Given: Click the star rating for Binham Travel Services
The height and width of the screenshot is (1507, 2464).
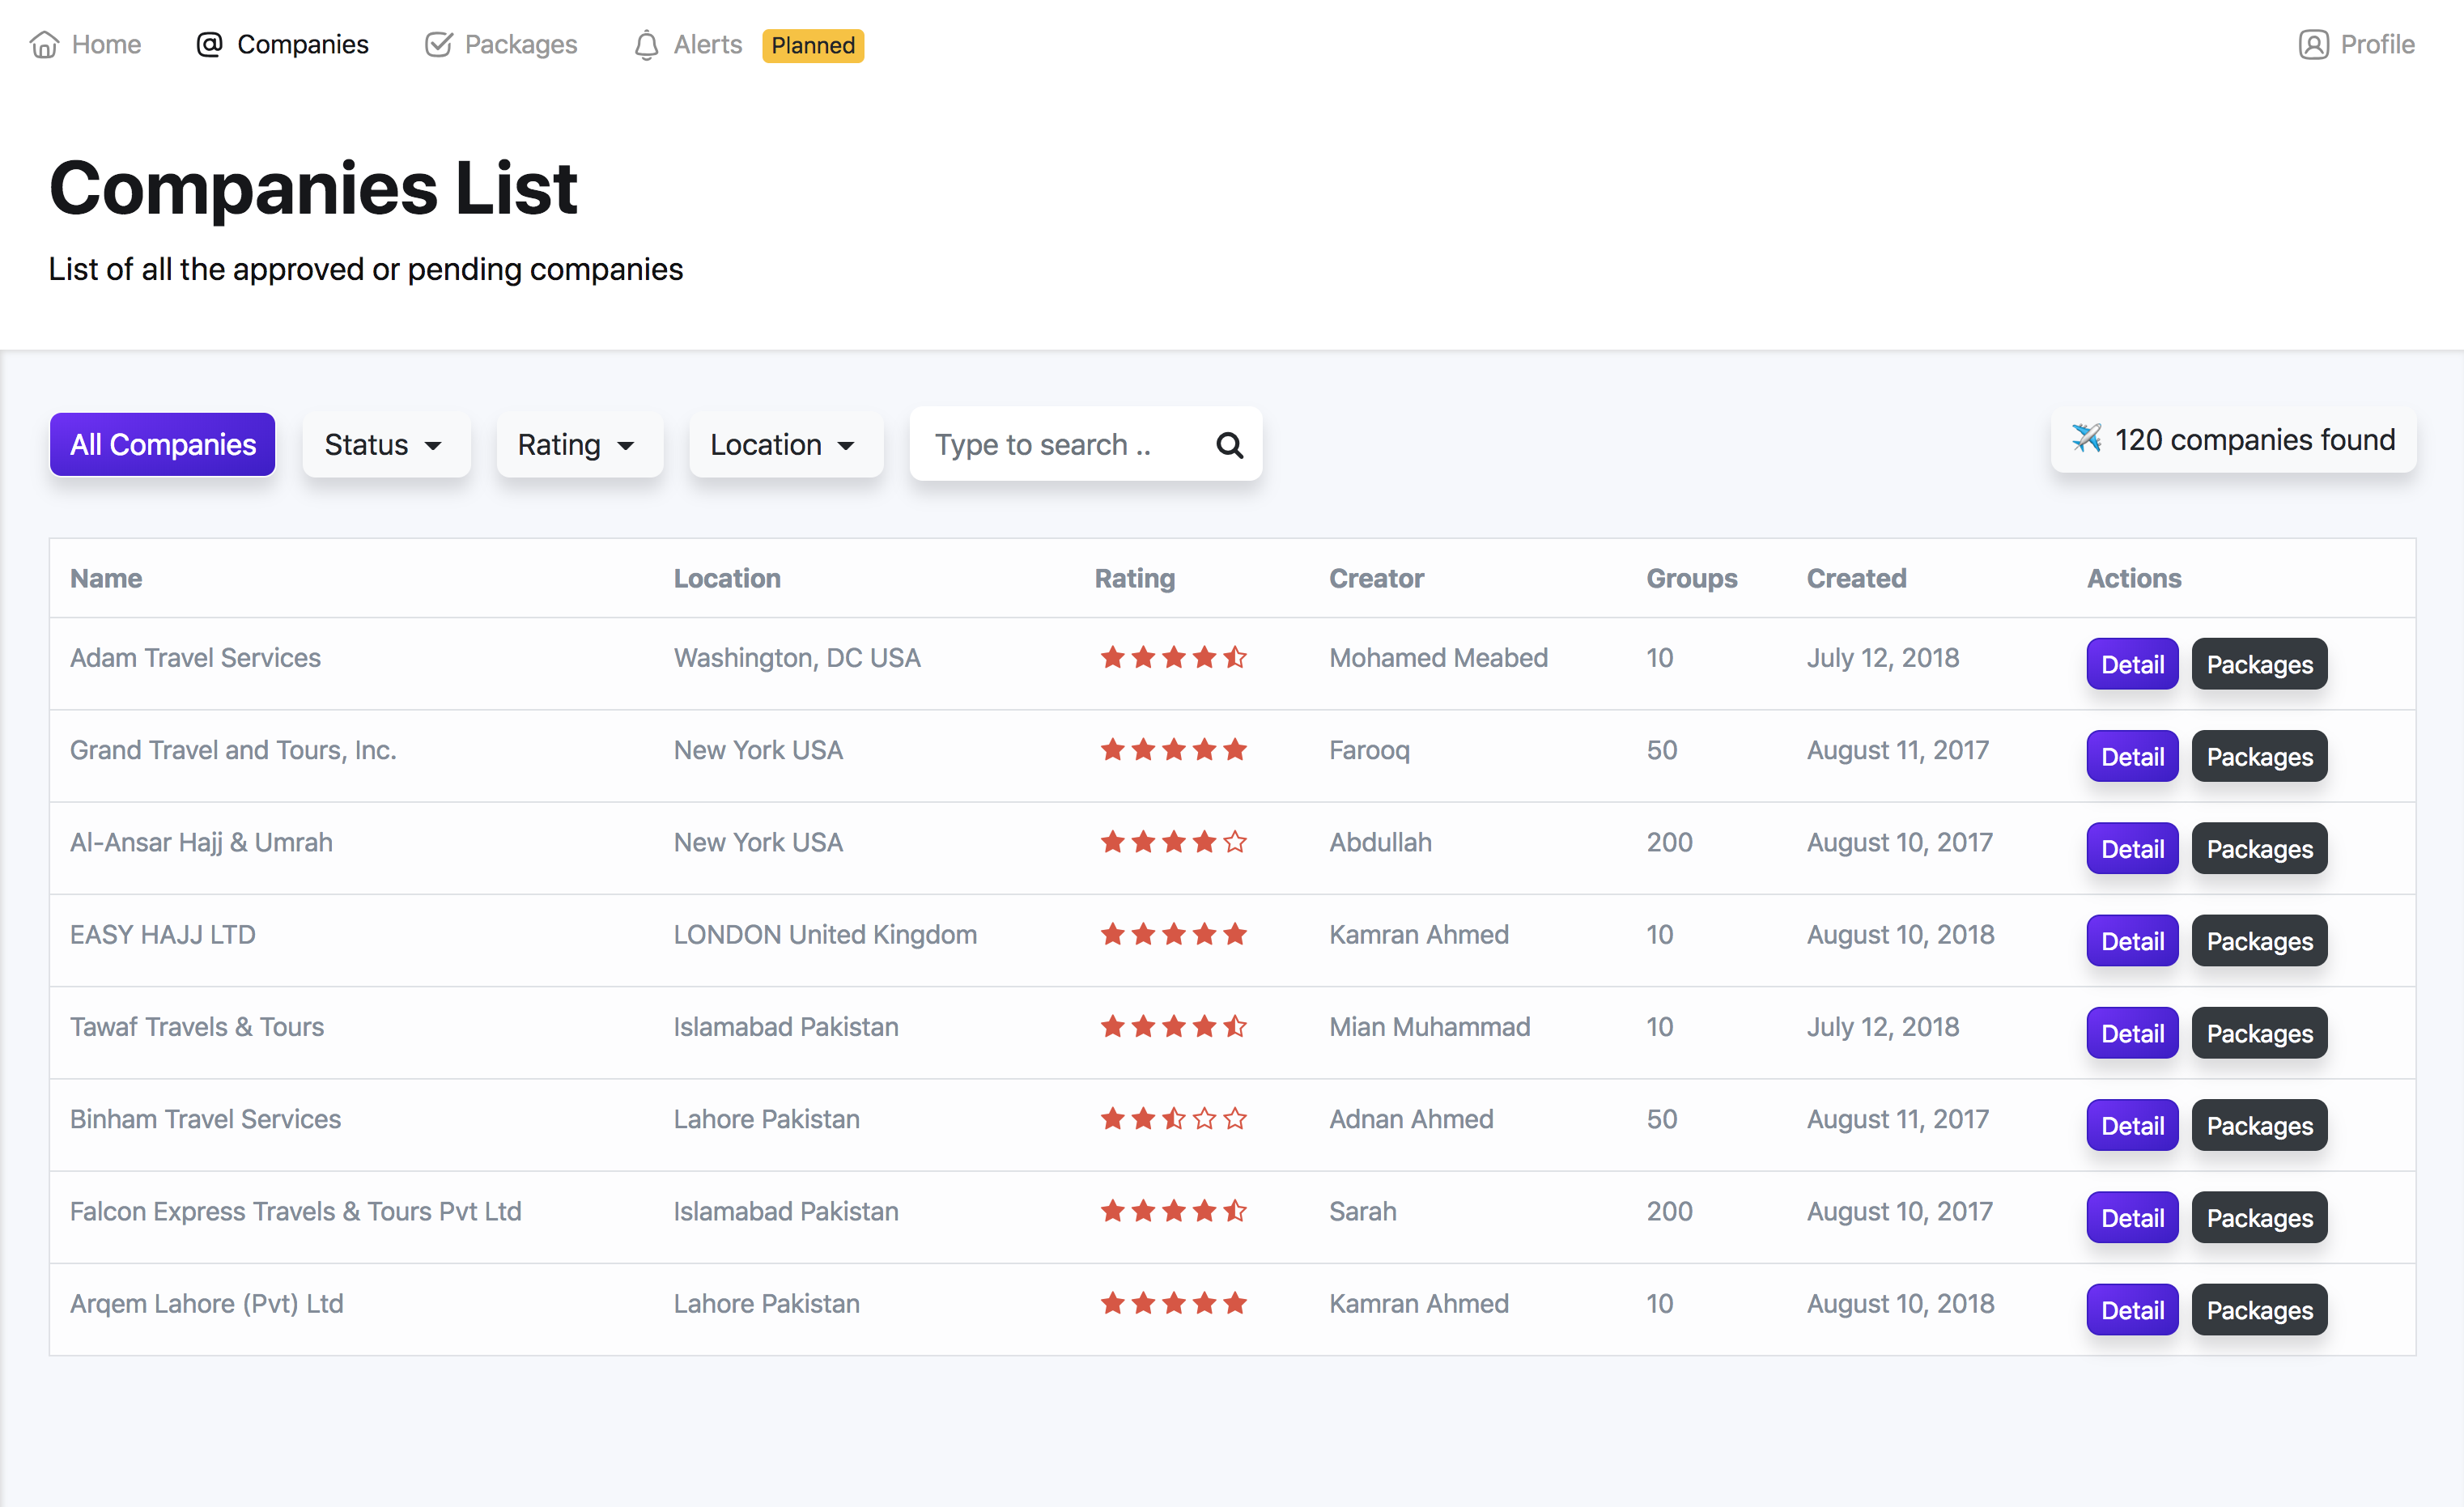Looking at the screenshot, I should (x=1173, y=1119).
